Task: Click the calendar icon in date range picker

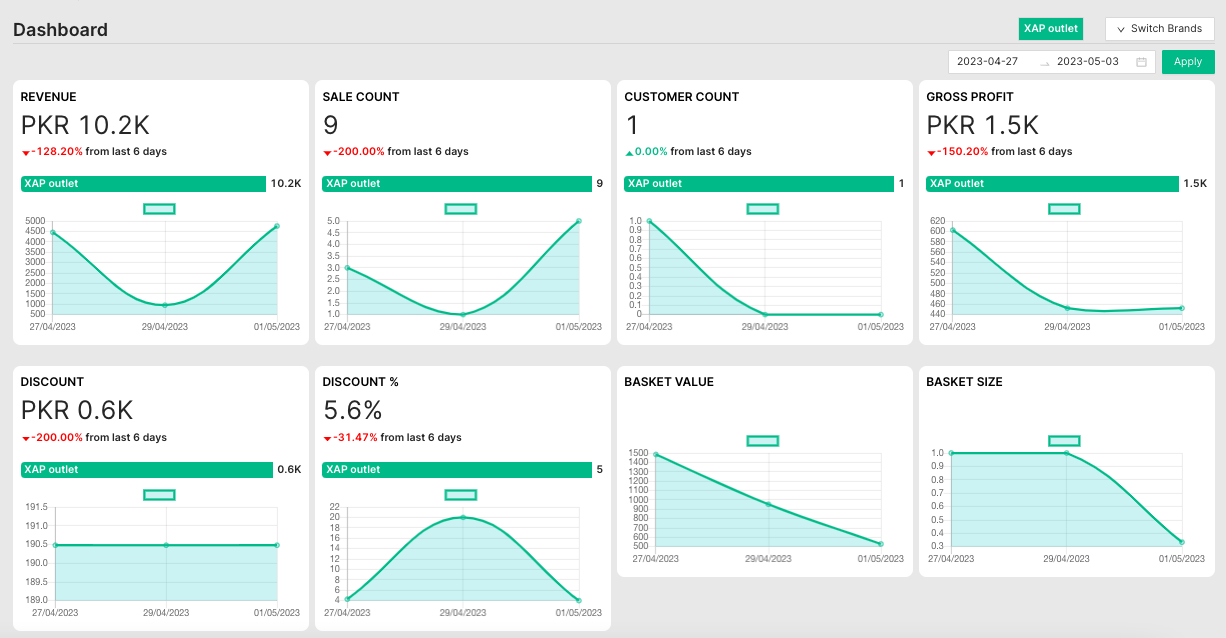Action: pyautogui.click(x=1141, y=62)
